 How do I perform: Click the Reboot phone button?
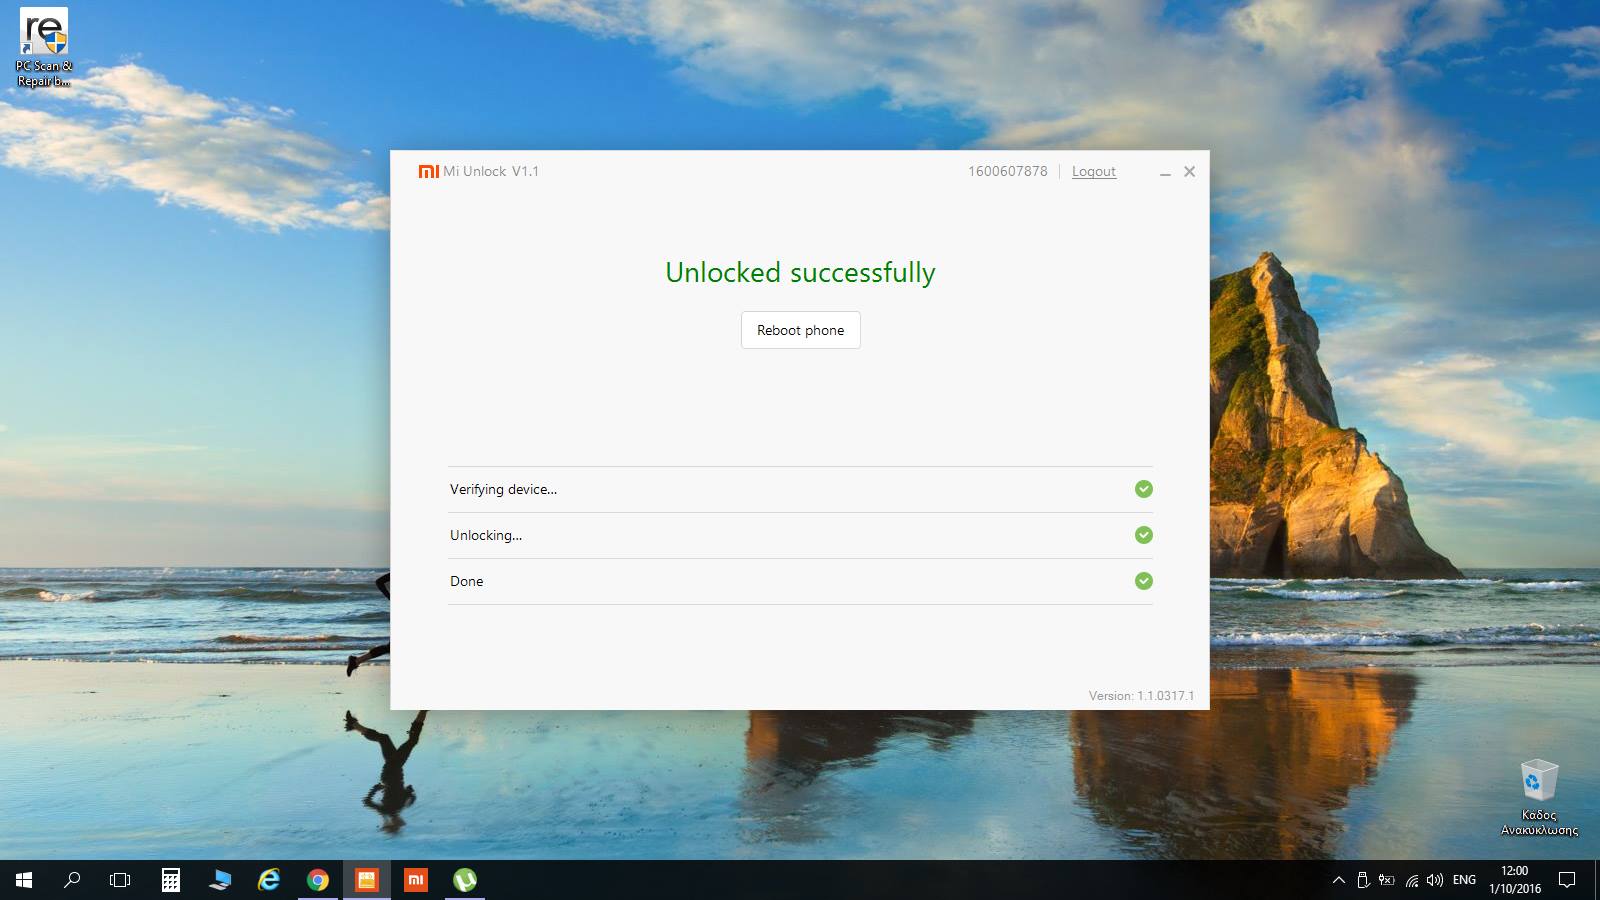800,330
